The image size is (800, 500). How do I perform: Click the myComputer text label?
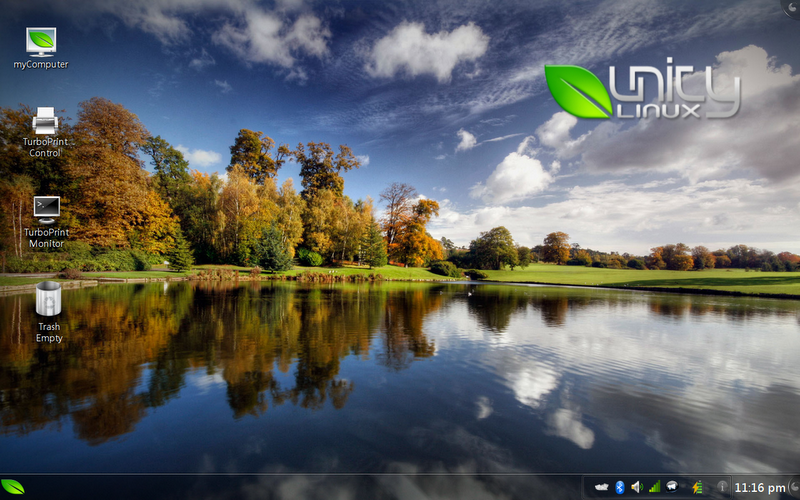[x=41, y=64]
